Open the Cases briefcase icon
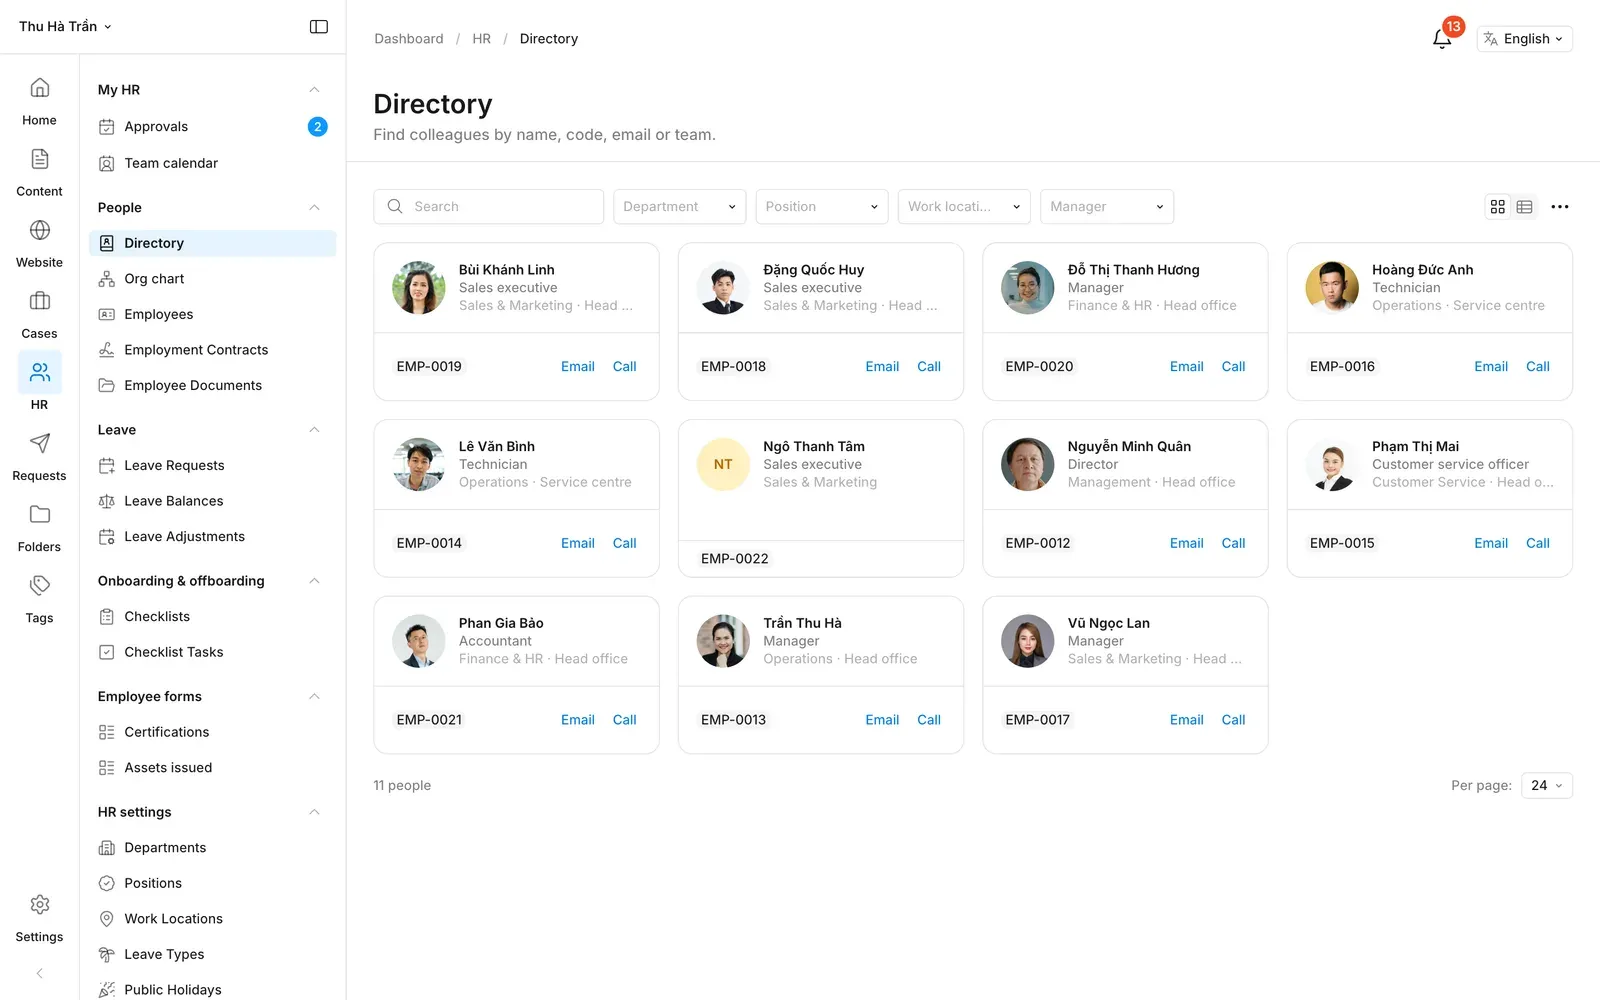 click(x=39, y=301)
